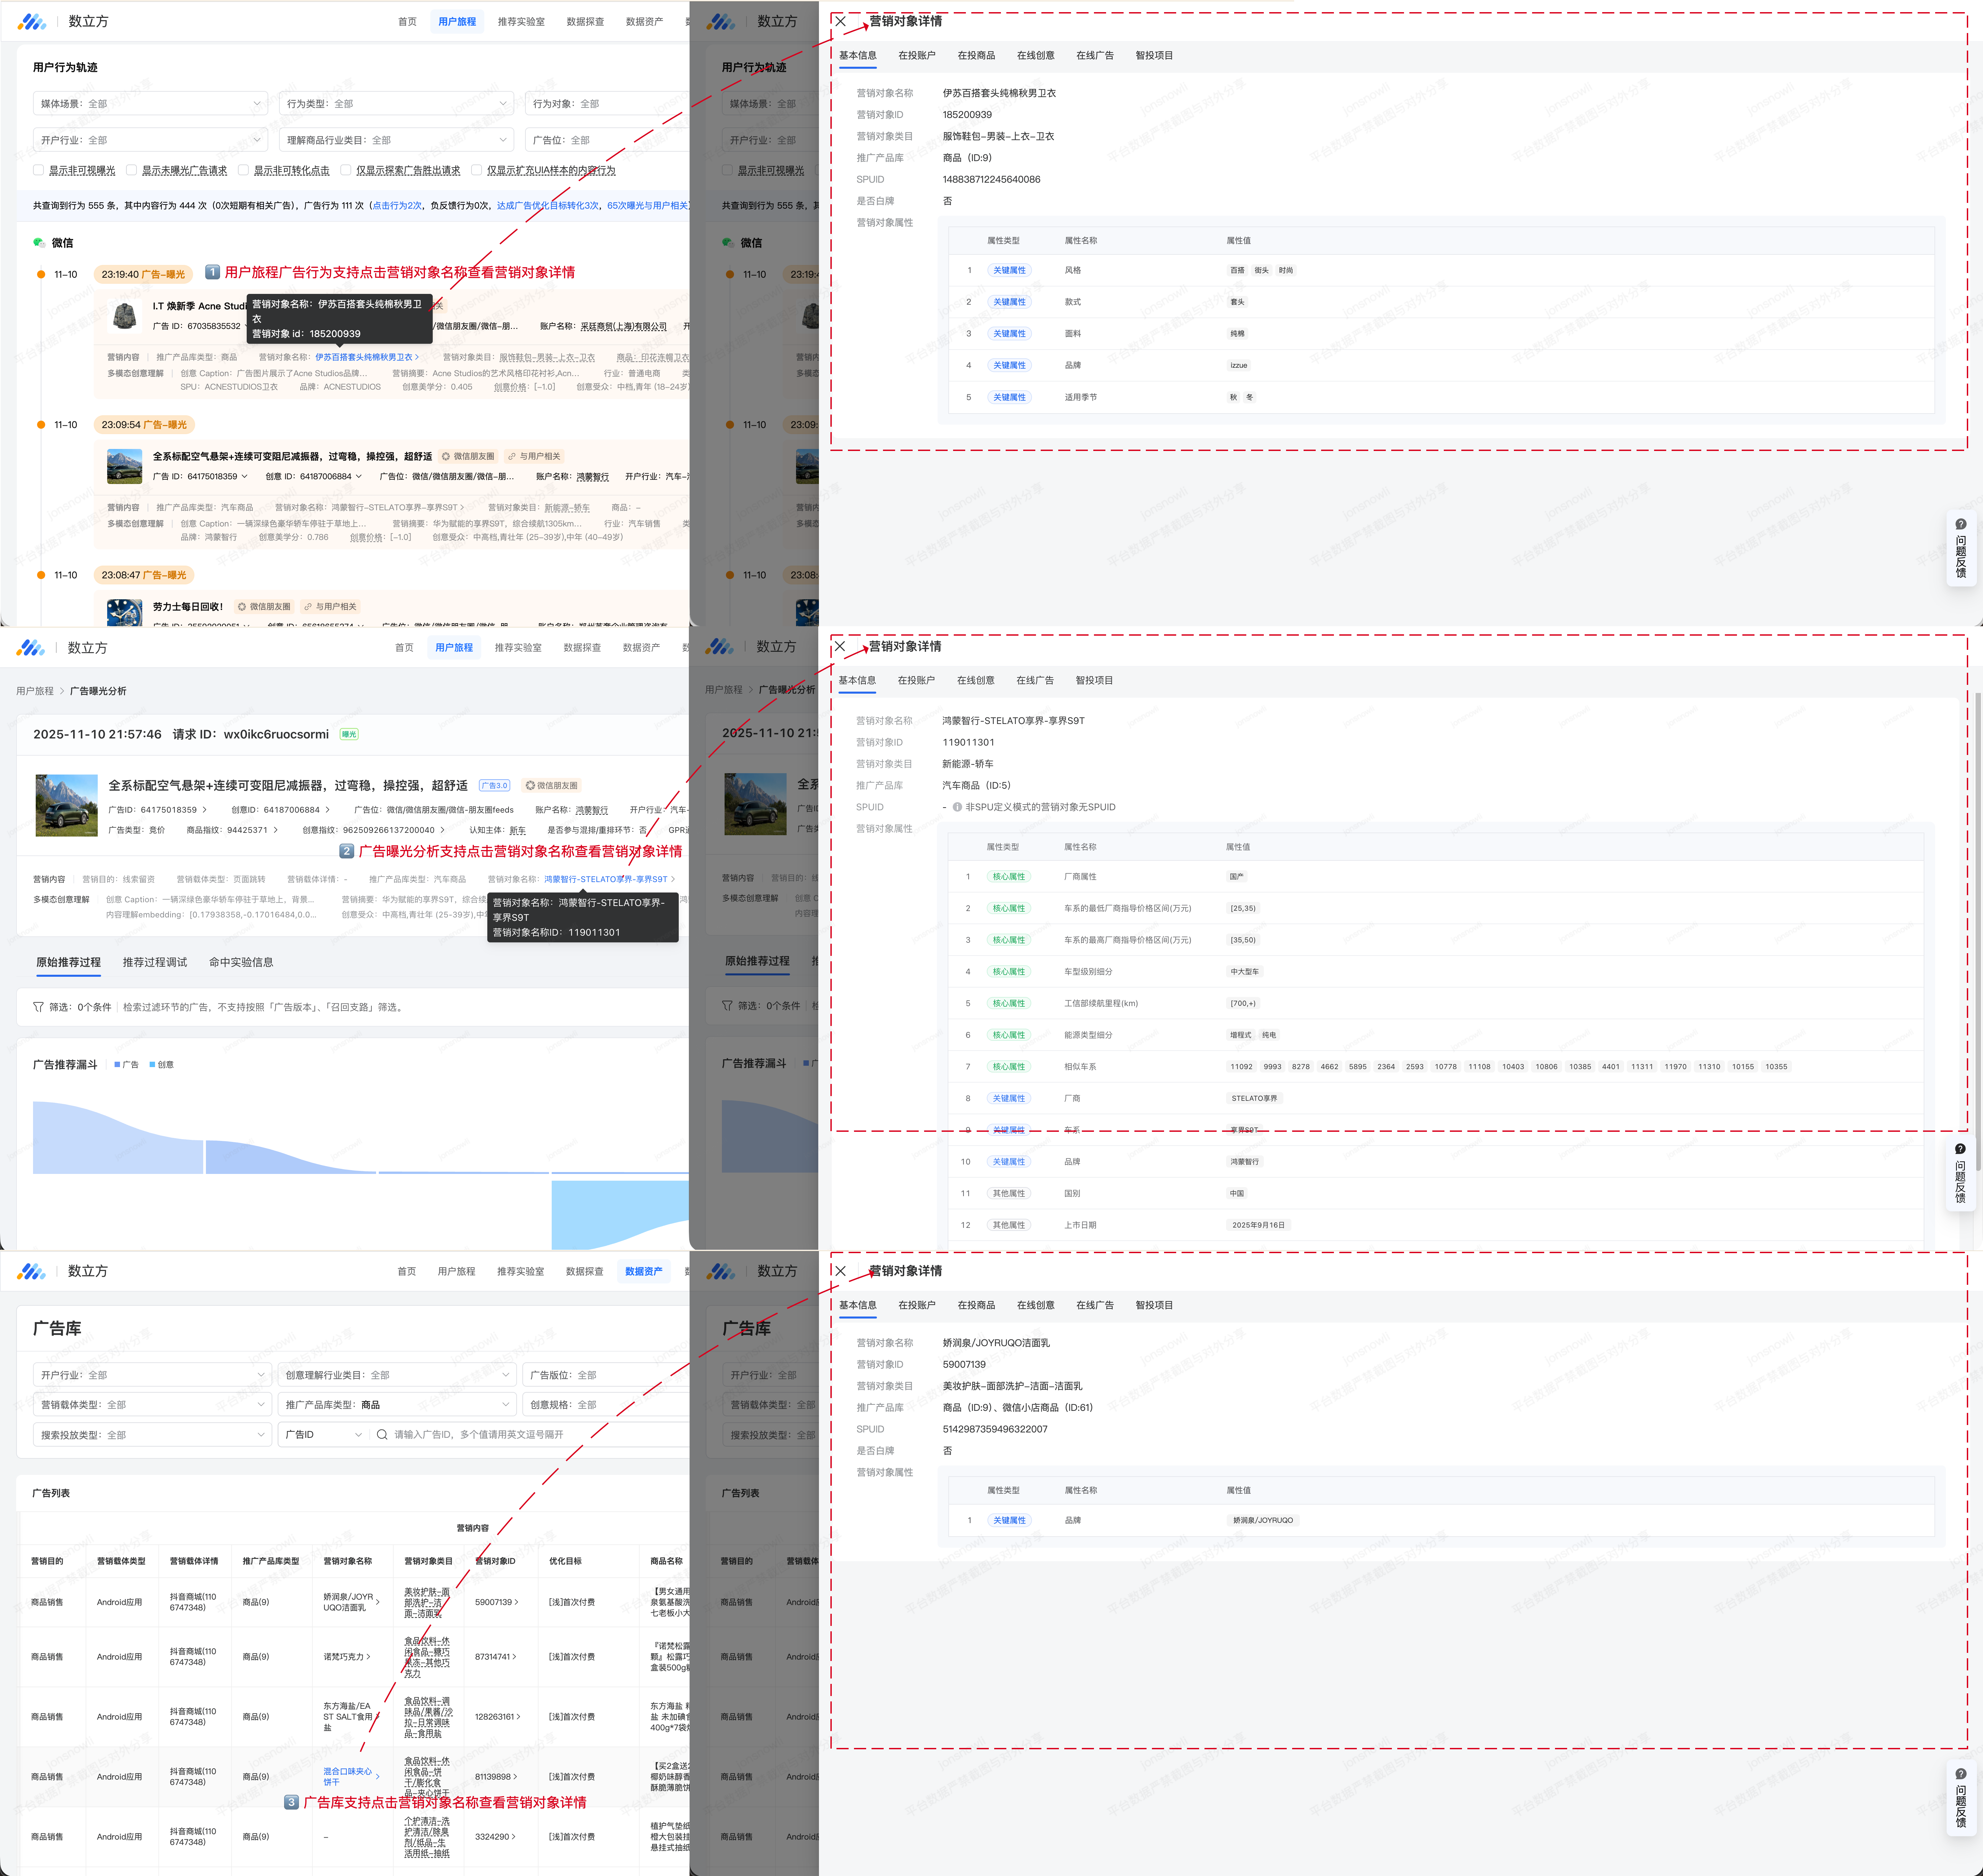Viewport: 1983px width, 1876px height.
Task: Click chevron arrow after 广告ID: 64175018359
Action: 205,810
